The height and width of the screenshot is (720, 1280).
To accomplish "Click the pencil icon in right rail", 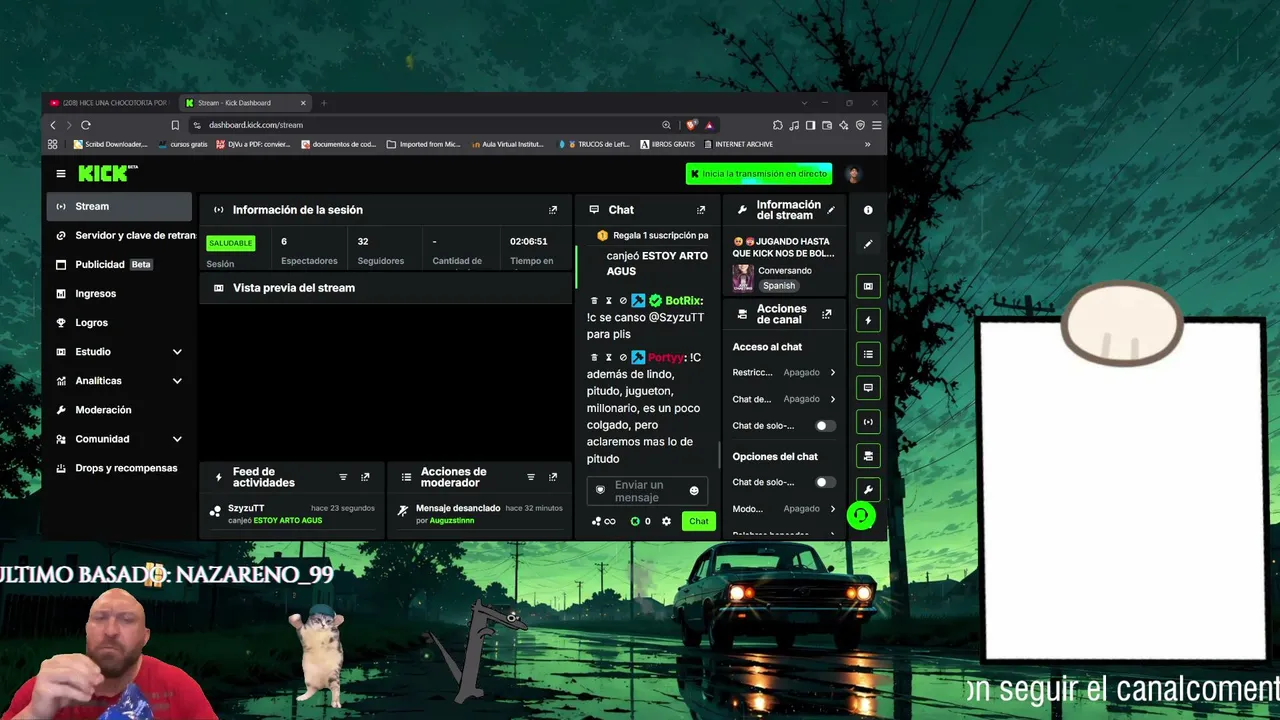I will point(868,244).
